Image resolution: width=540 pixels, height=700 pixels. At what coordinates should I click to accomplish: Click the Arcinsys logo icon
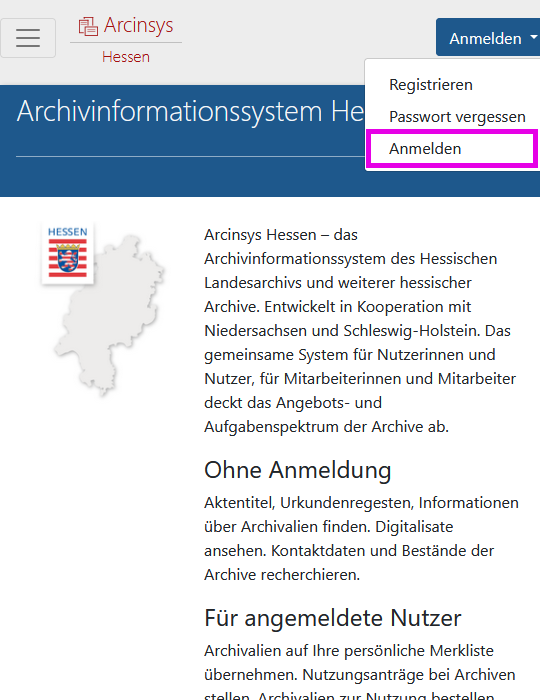click(88, 26)
